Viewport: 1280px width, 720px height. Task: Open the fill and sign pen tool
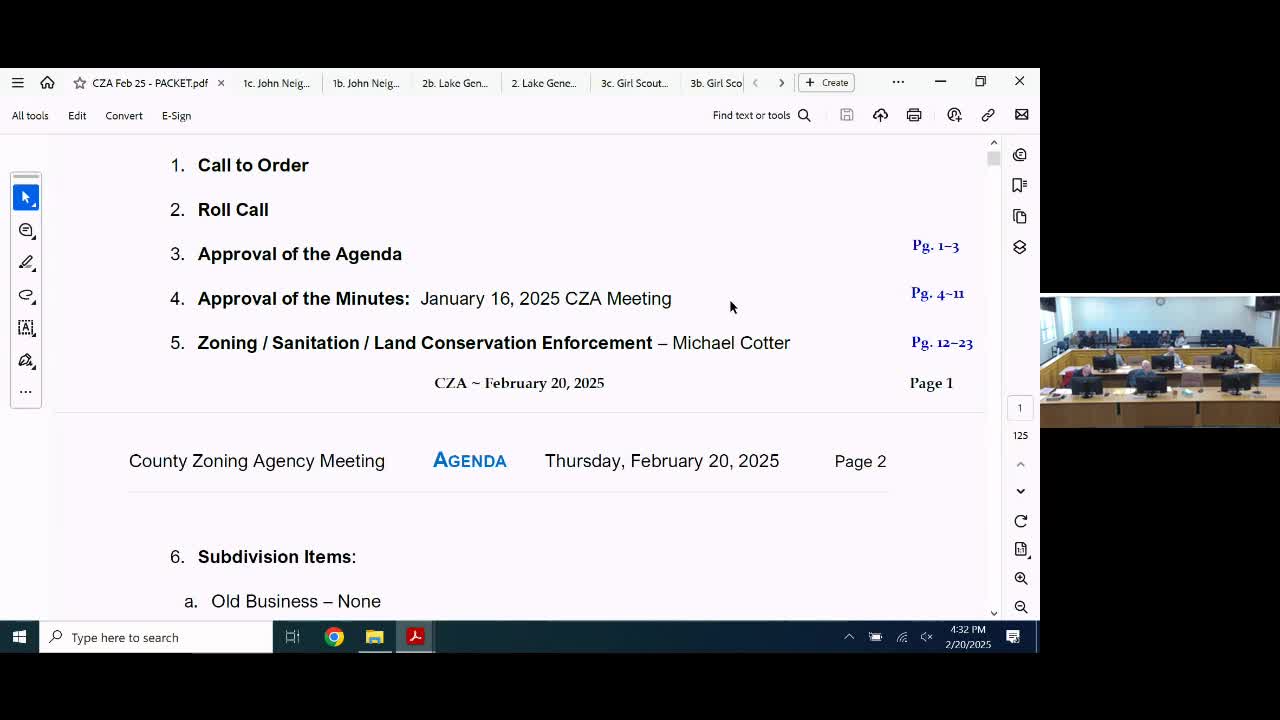tap(26, 360)
